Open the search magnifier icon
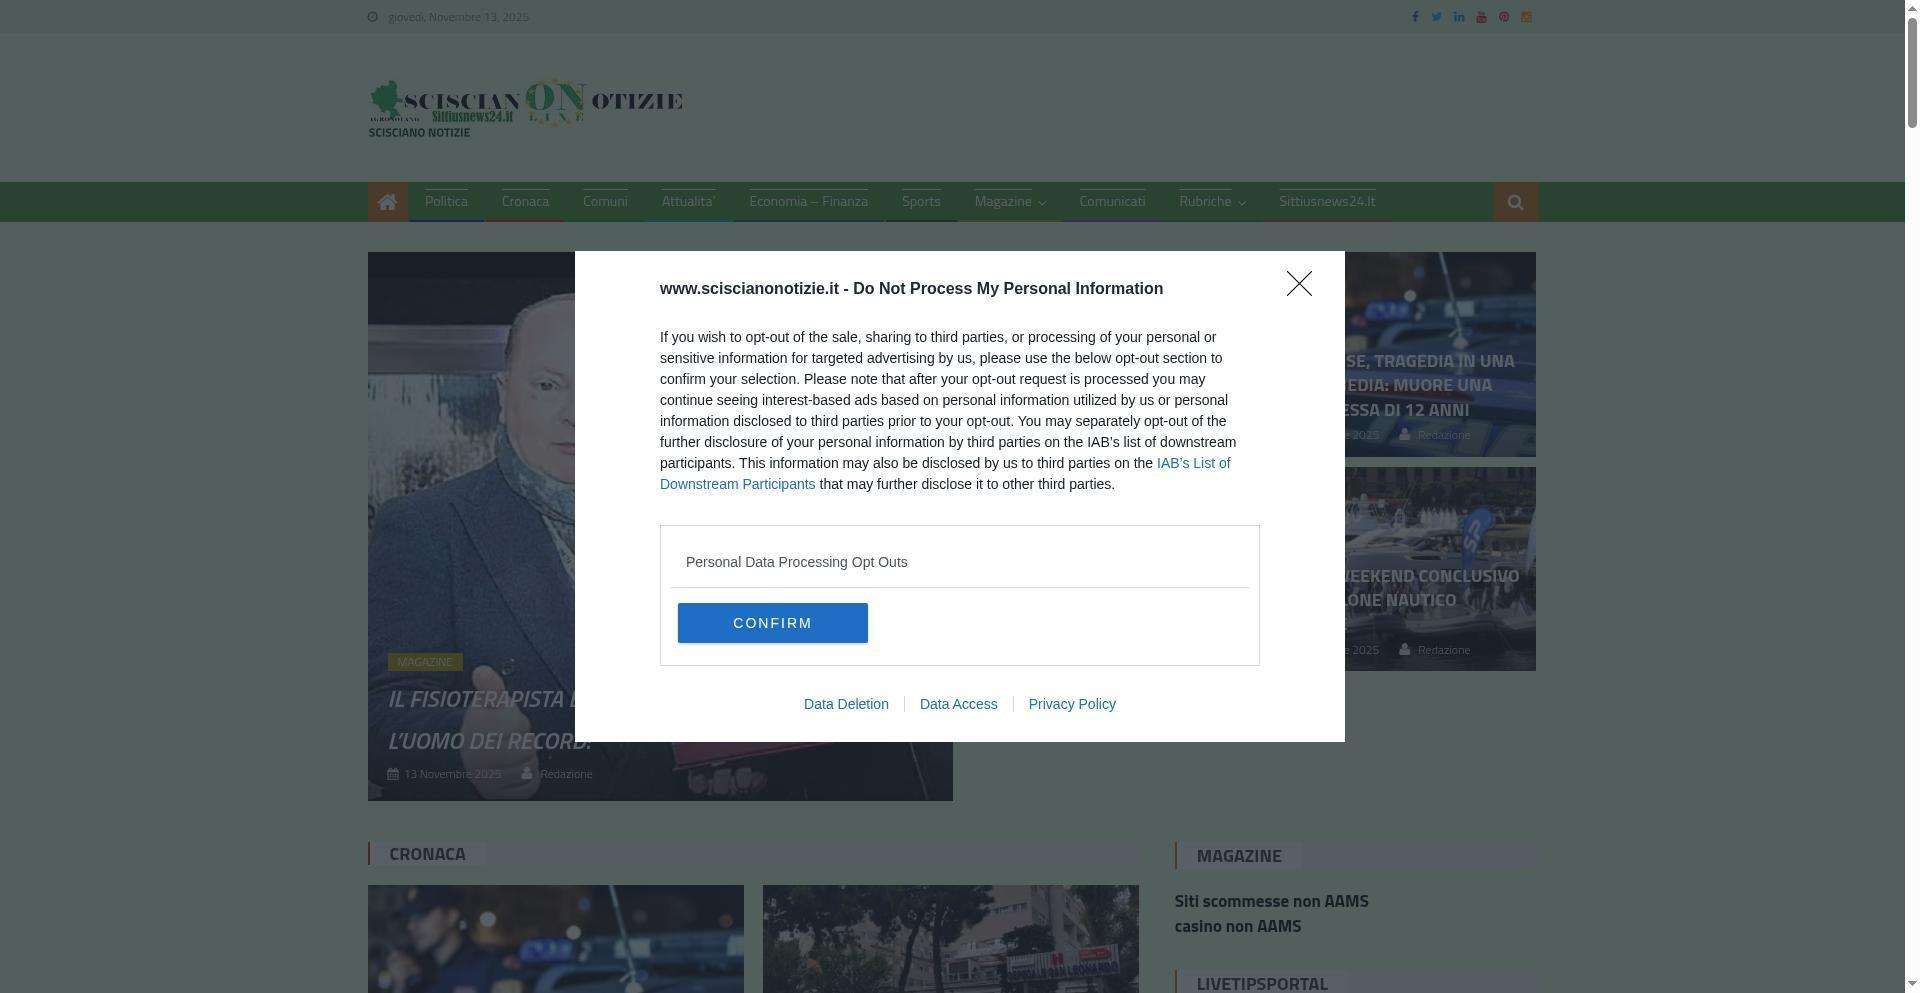 pos(1515,202)
